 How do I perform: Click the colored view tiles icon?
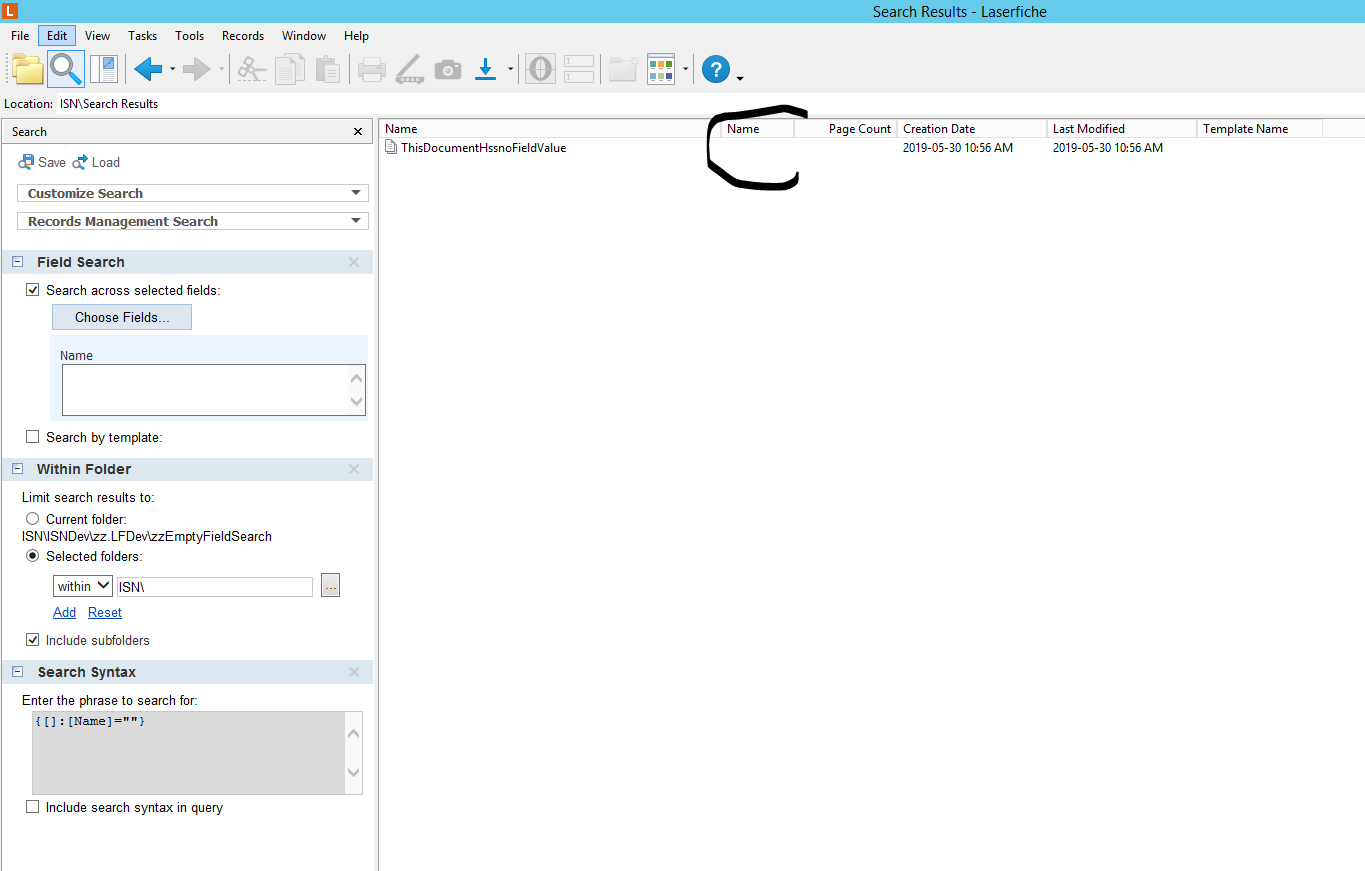coord(661,69)
